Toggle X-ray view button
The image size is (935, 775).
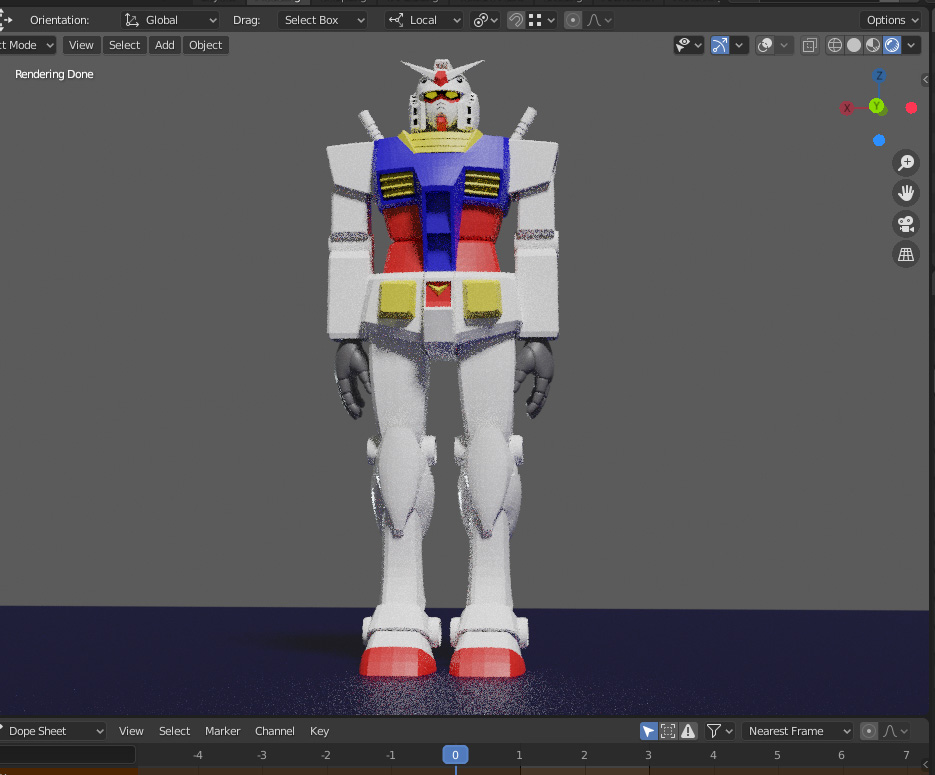810,45
